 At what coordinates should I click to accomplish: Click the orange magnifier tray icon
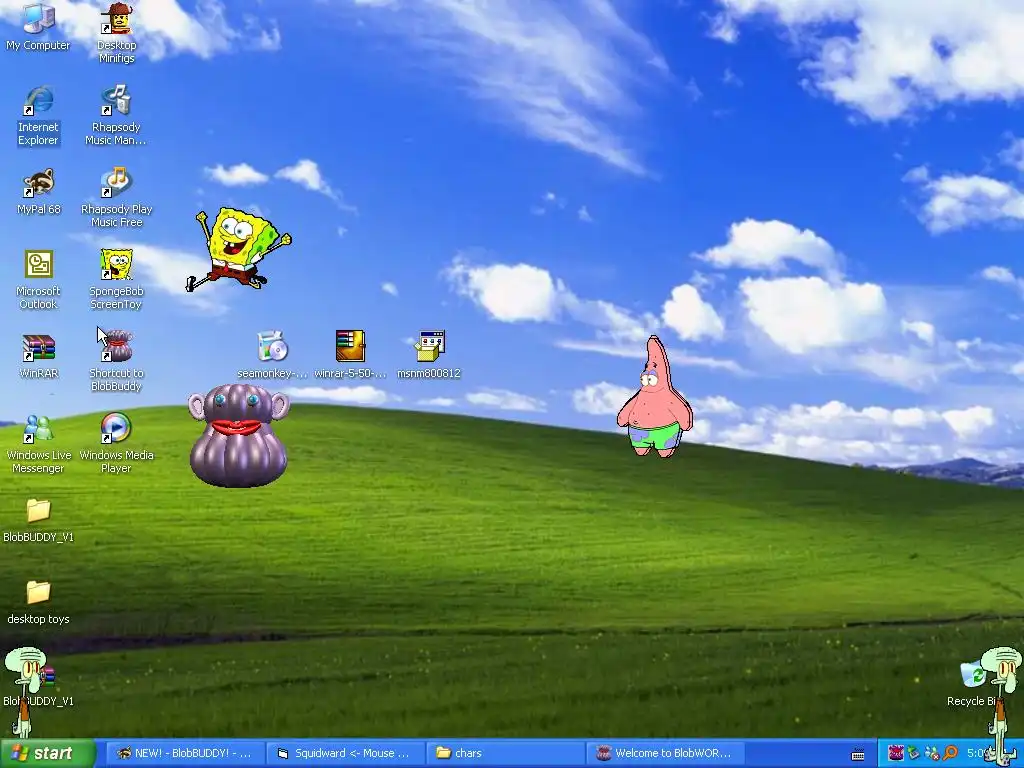coord(950,753)
